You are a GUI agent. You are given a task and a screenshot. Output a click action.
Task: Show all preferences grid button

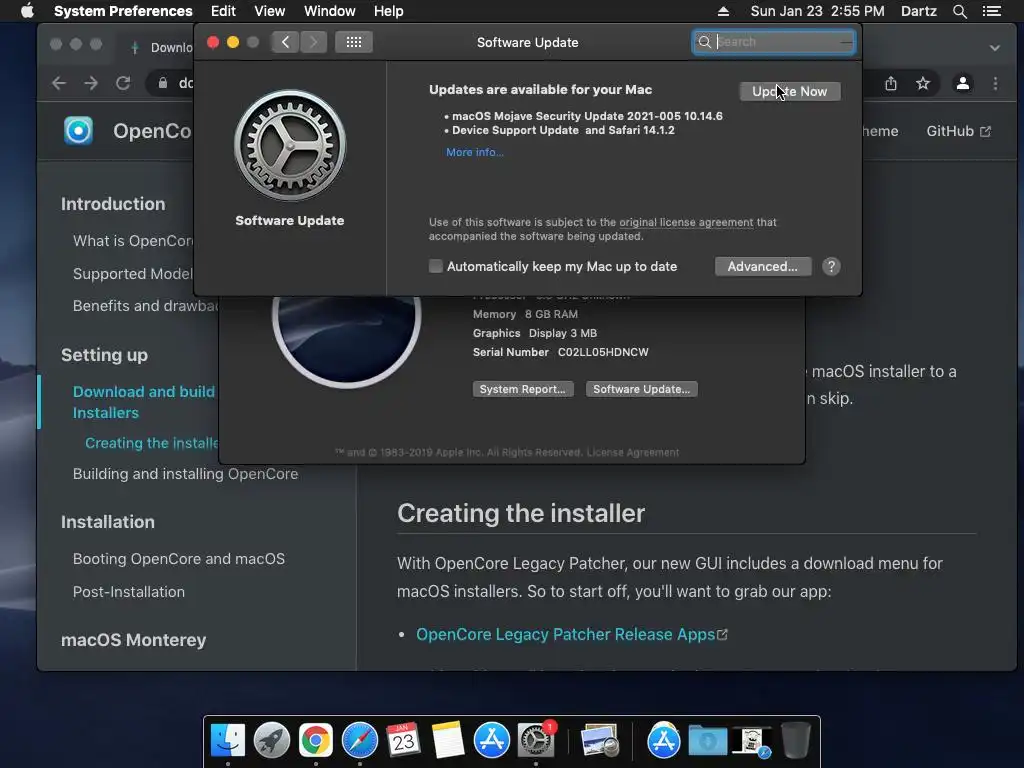click(x=354, y=42)
